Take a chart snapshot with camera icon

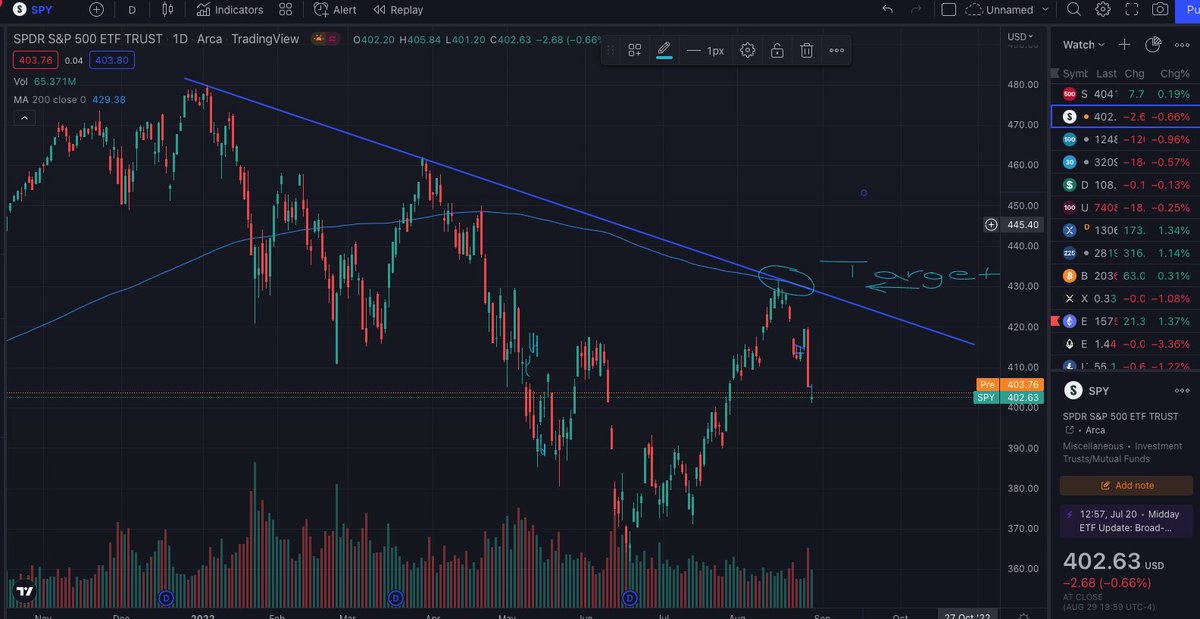[x=1160, y=9]
